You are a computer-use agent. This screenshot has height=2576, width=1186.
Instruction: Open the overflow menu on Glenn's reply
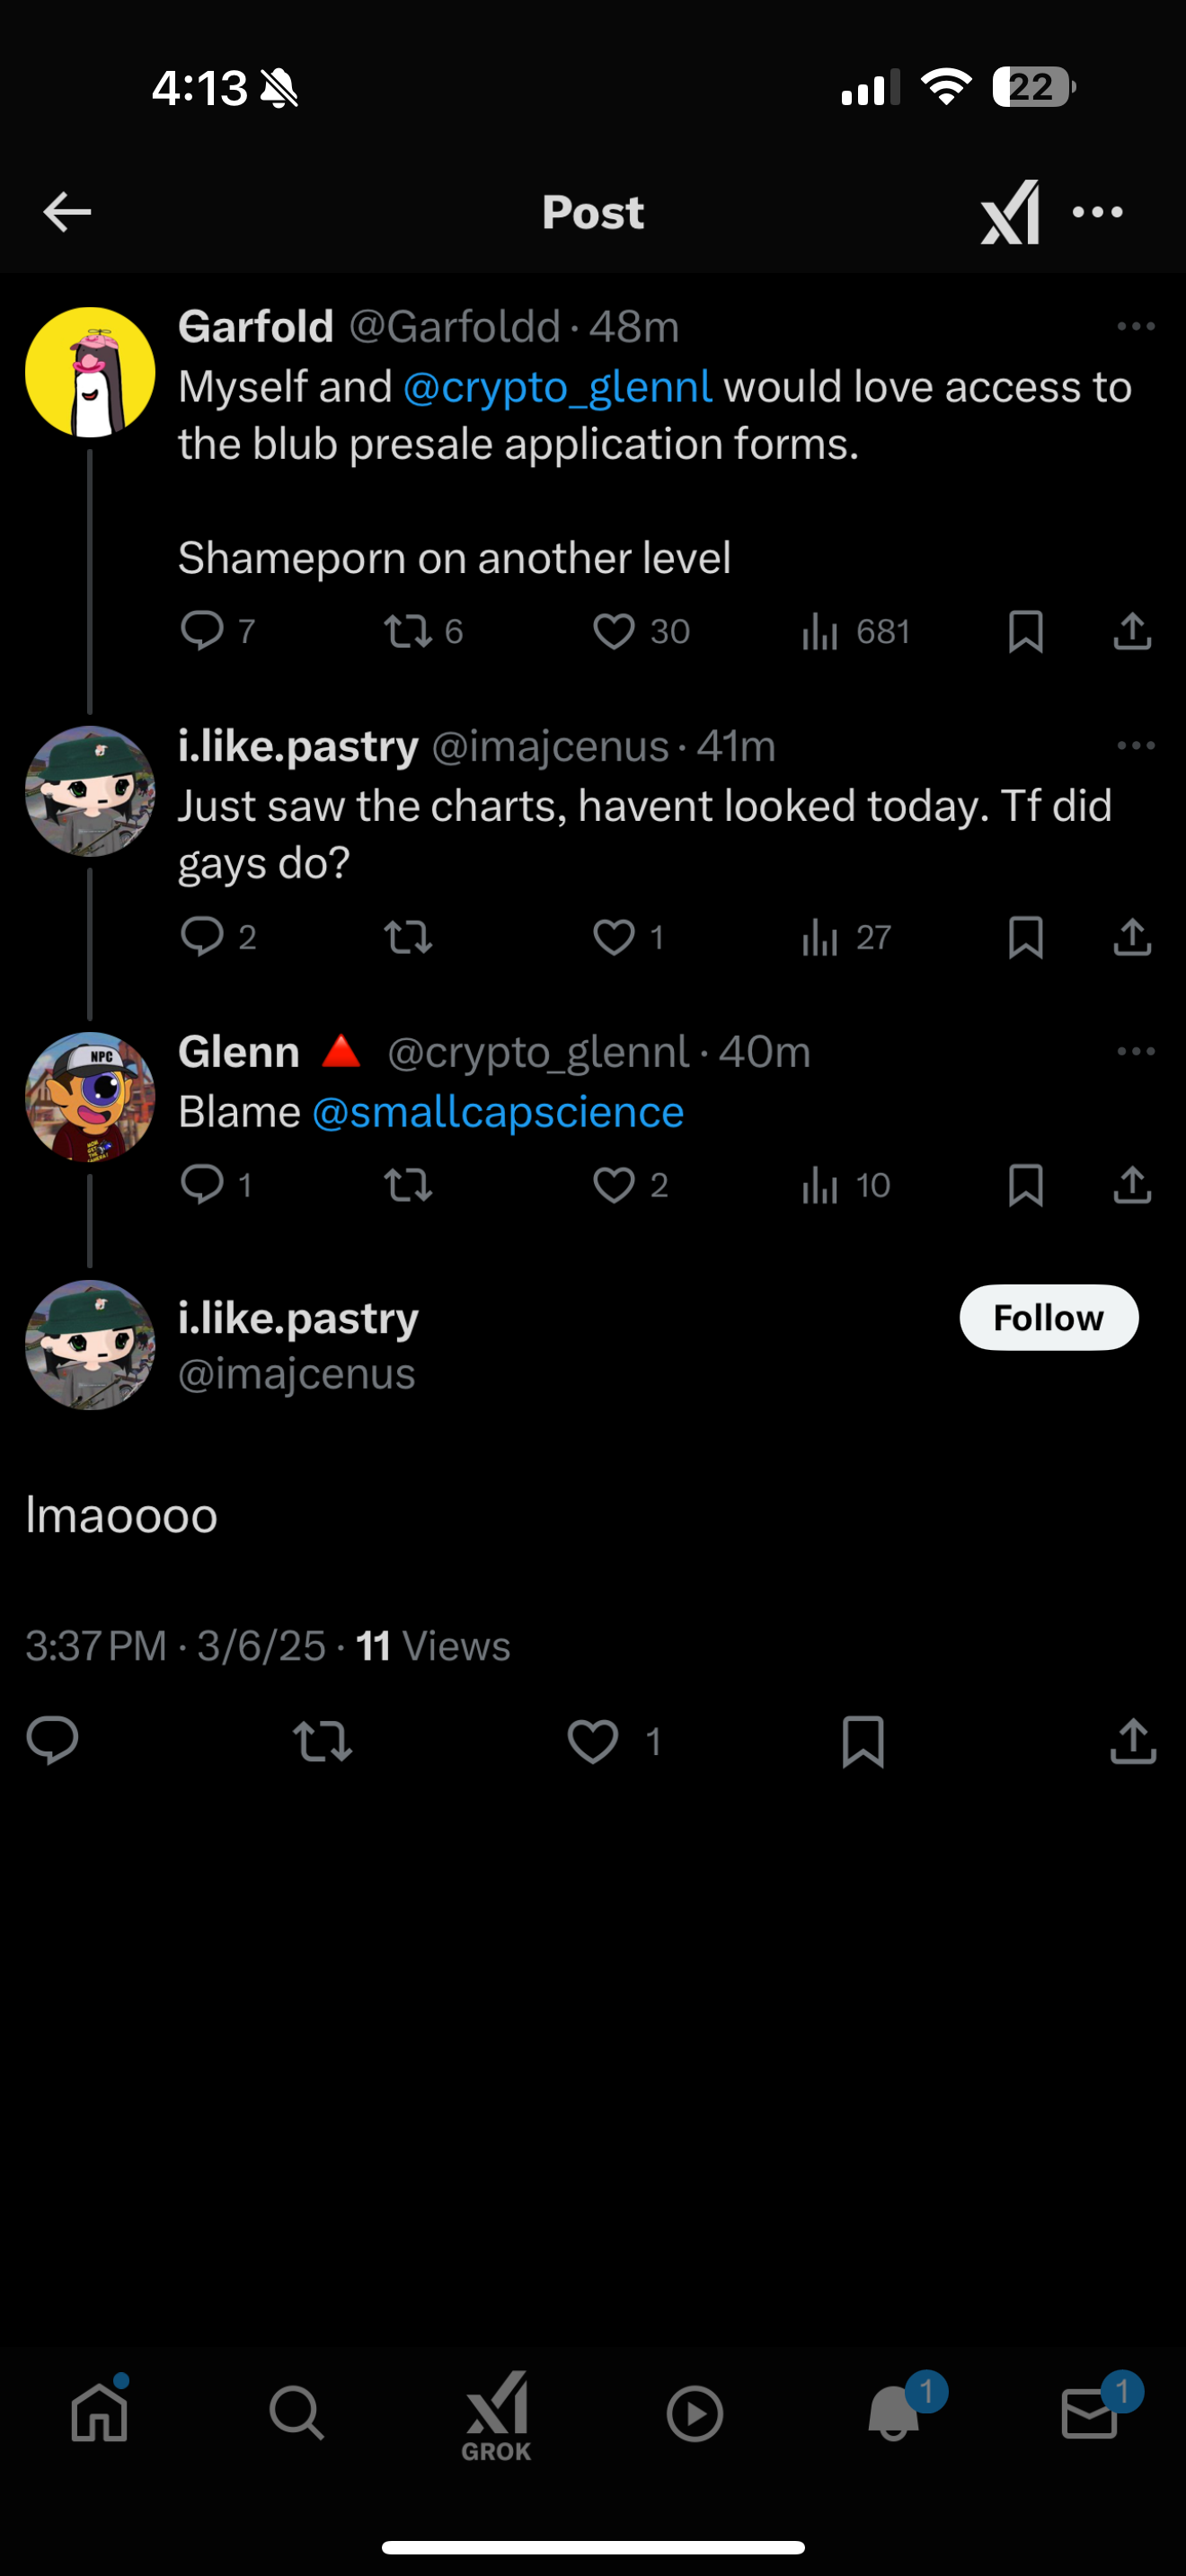click(x=1135, y=1052)
